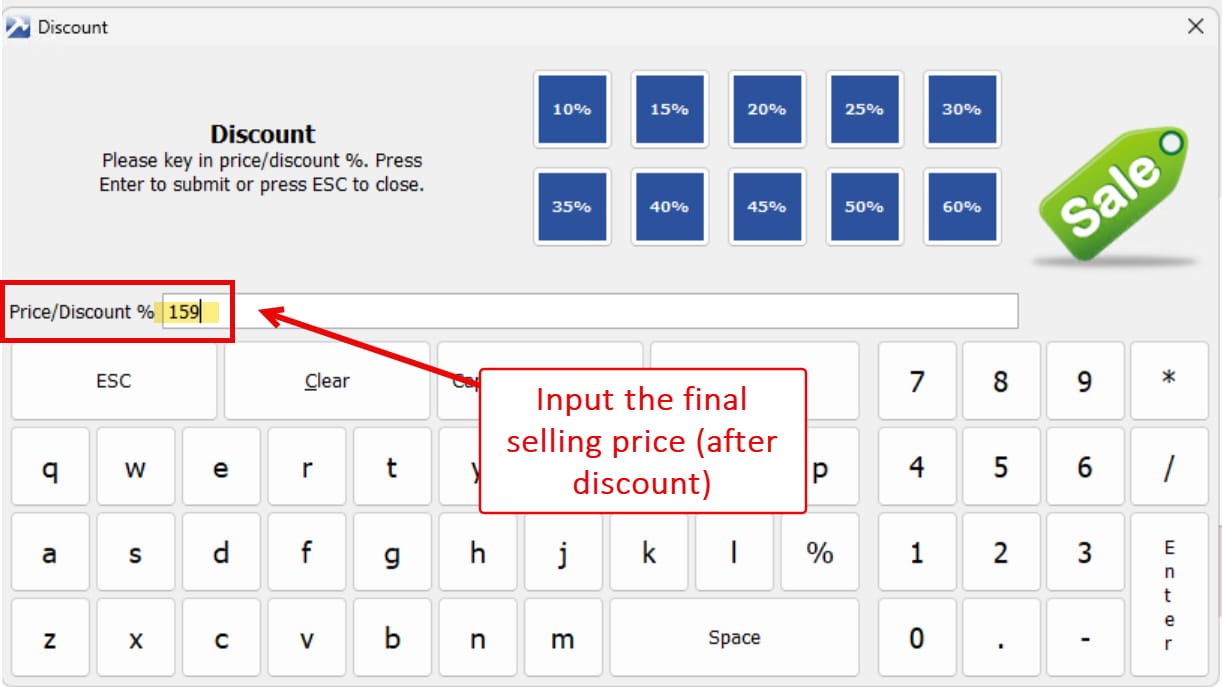Click into the Price/Discount % input field

(x=600, y=312)
